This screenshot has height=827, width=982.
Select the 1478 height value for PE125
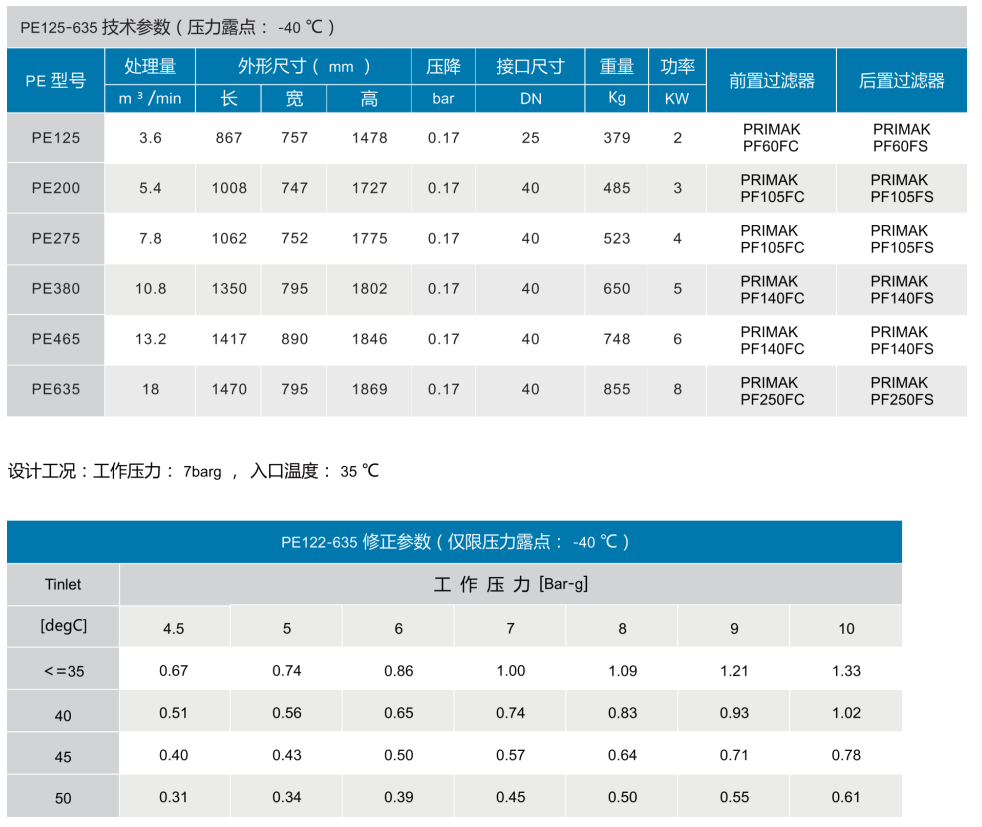(369, 138)
